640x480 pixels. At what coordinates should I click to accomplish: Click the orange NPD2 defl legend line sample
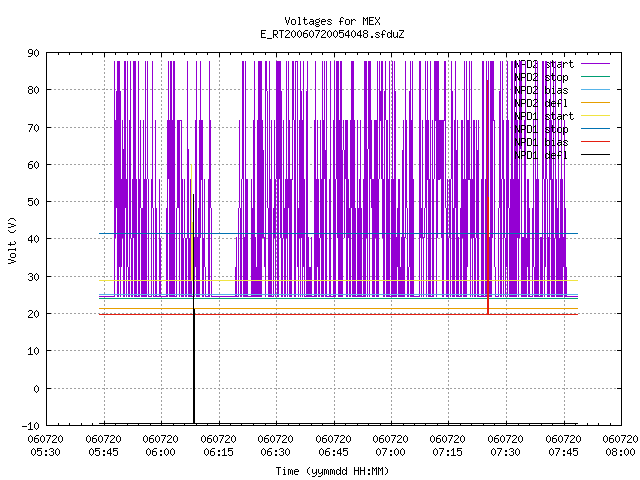(595, 103)
